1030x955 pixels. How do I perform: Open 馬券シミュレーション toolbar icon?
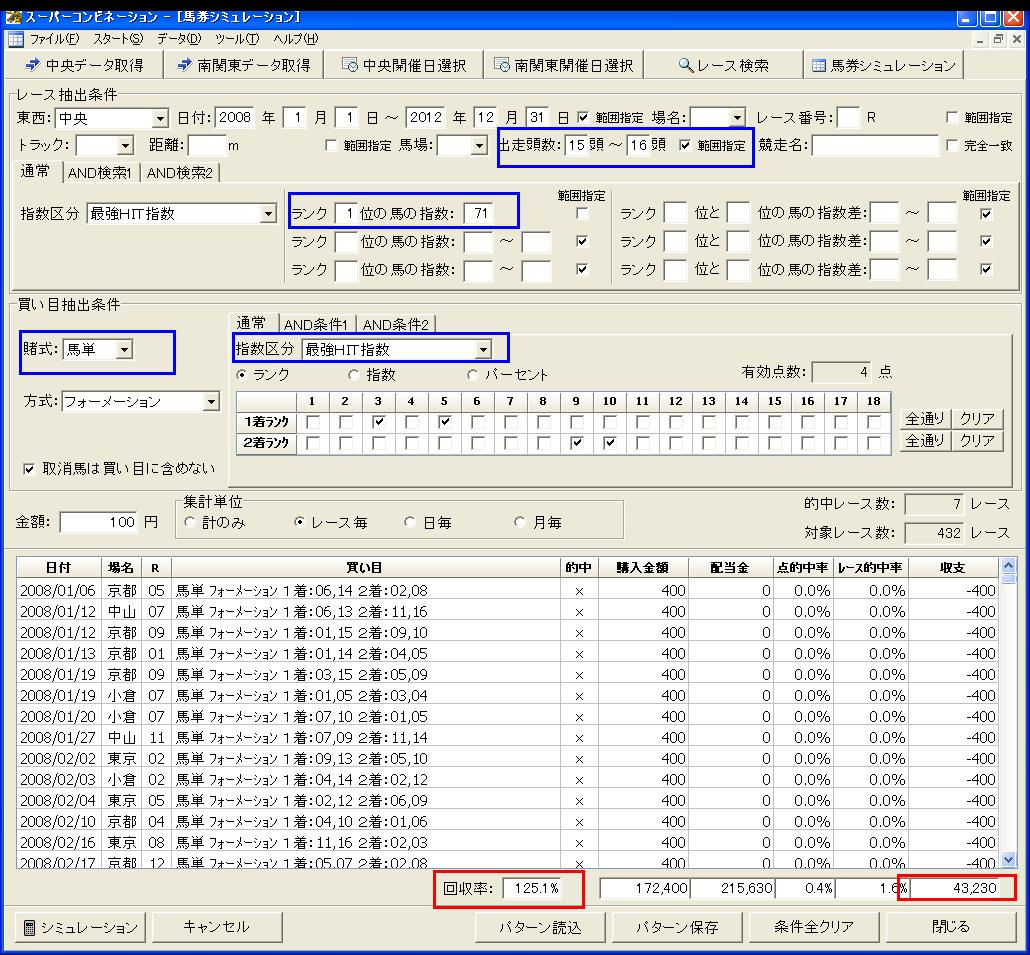[x=819, y=65]
